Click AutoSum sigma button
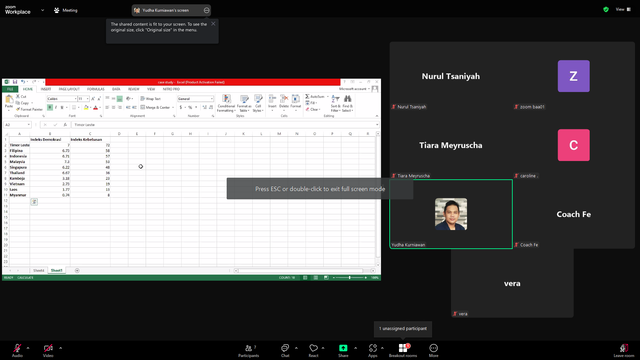Screen dimensions: 640x360 (x=315, y=97)
